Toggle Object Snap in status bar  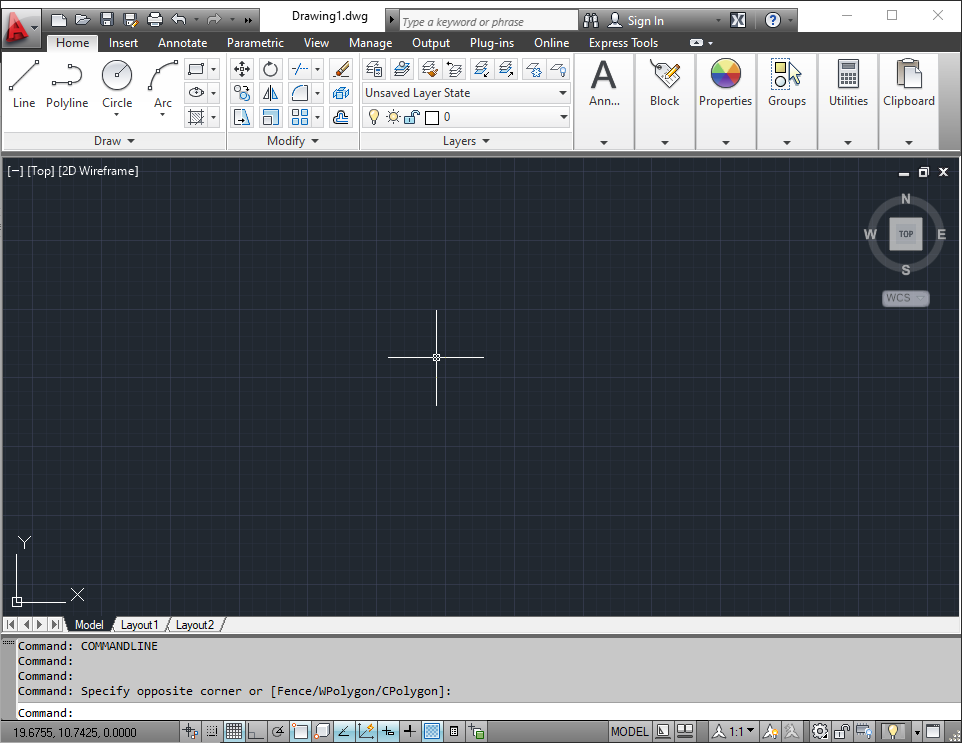pyautogui.click(x=300, y=731)
